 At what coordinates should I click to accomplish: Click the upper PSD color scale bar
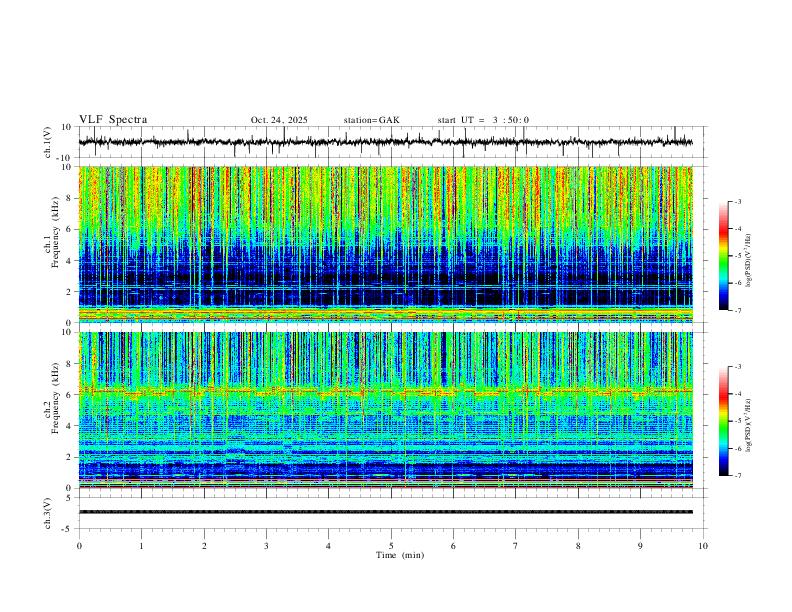[x=724, y=256]
